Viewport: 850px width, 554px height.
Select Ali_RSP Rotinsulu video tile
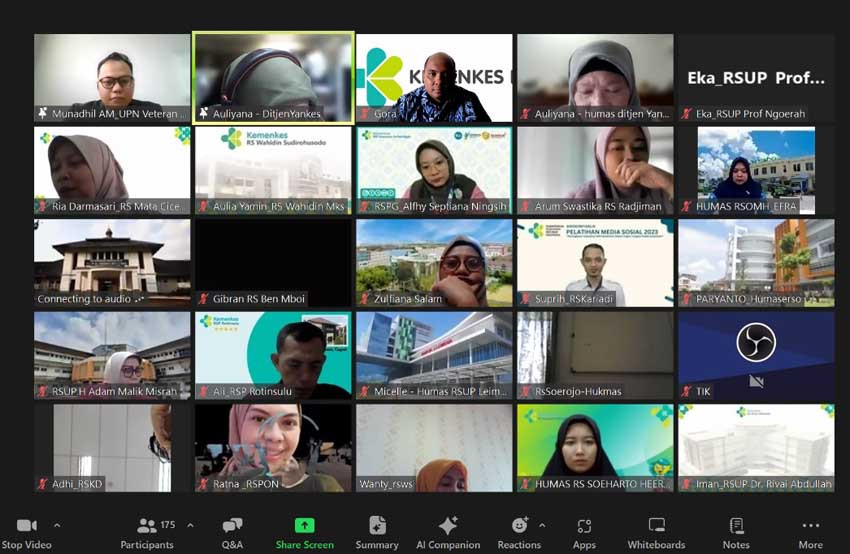[273, 356]
